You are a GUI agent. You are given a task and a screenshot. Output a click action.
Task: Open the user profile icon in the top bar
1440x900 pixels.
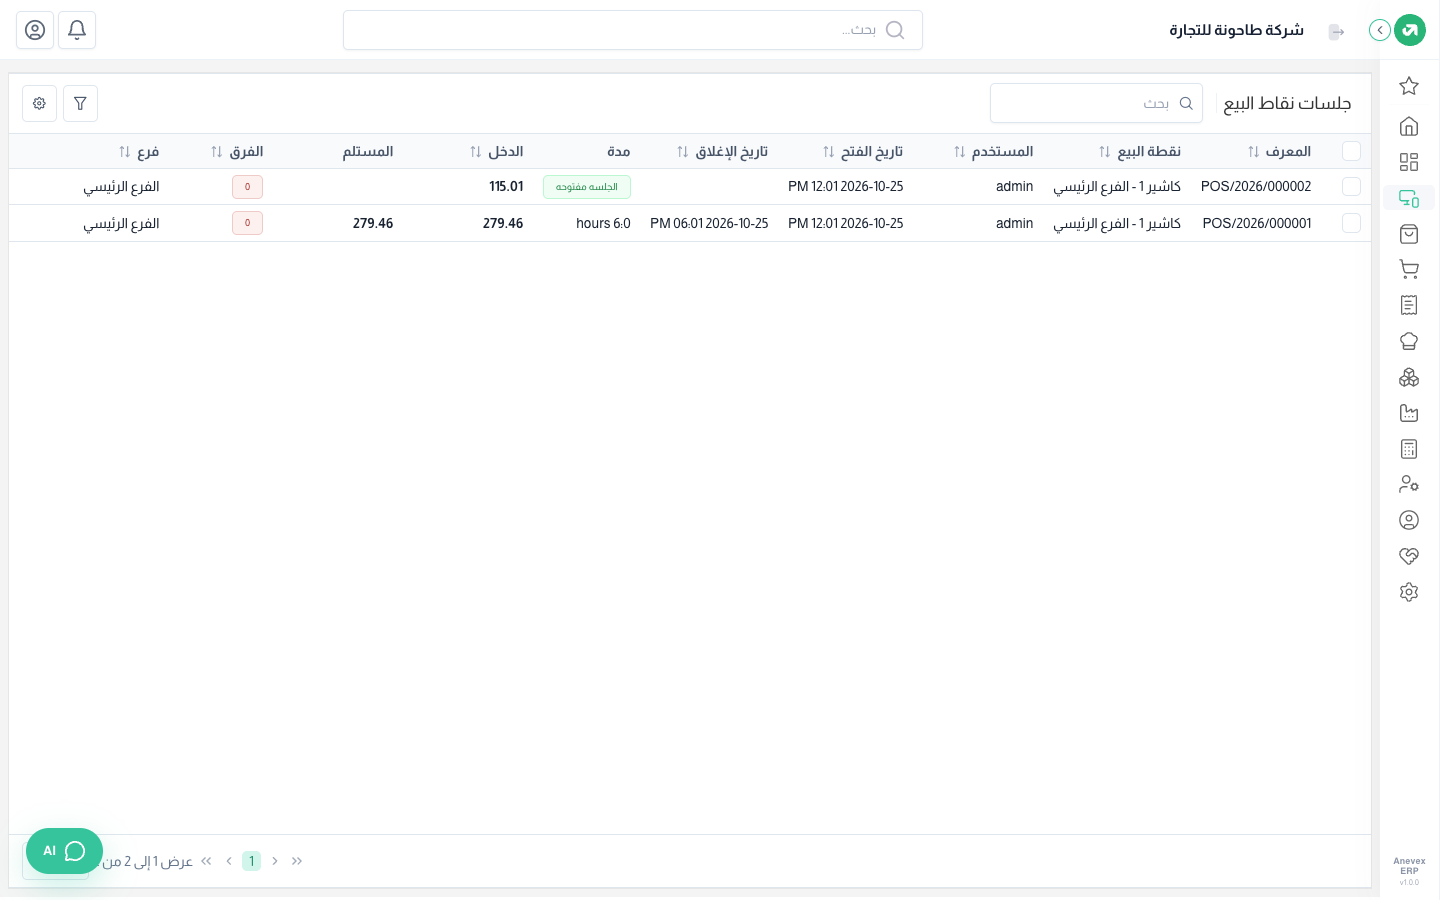pos(35,30)
